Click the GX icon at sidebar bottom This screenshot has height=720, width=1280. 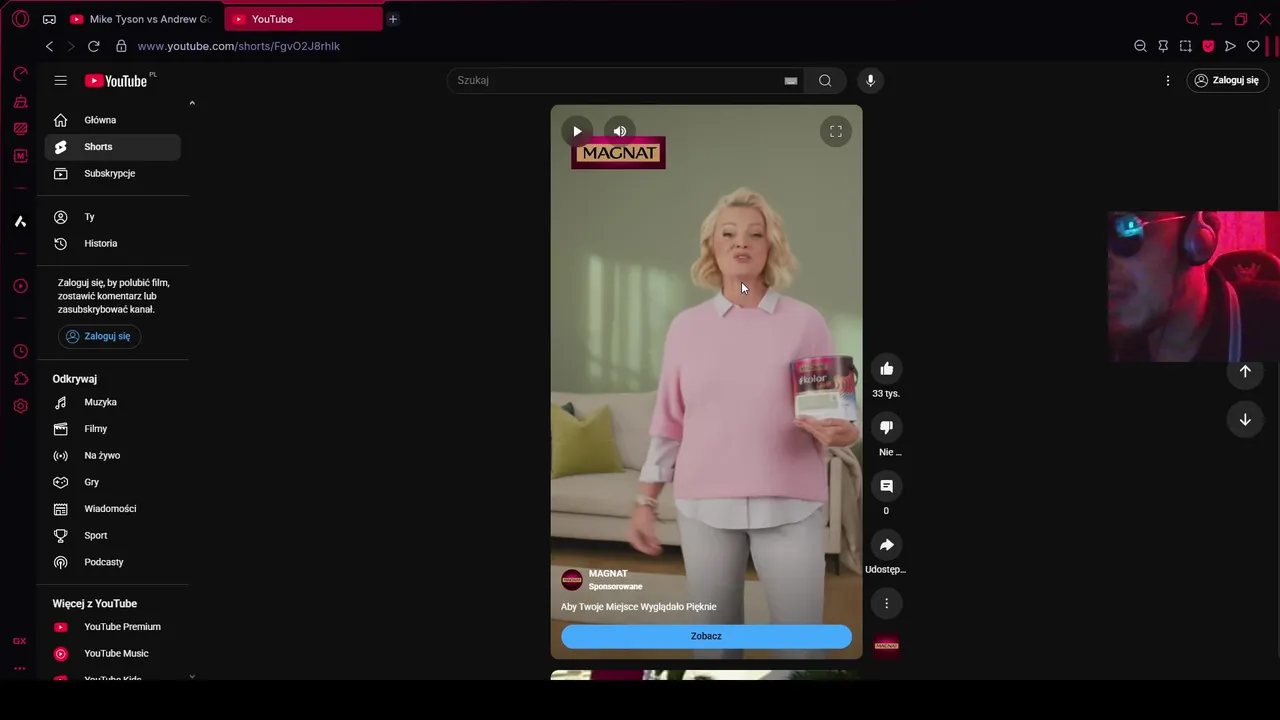[20, 641]
